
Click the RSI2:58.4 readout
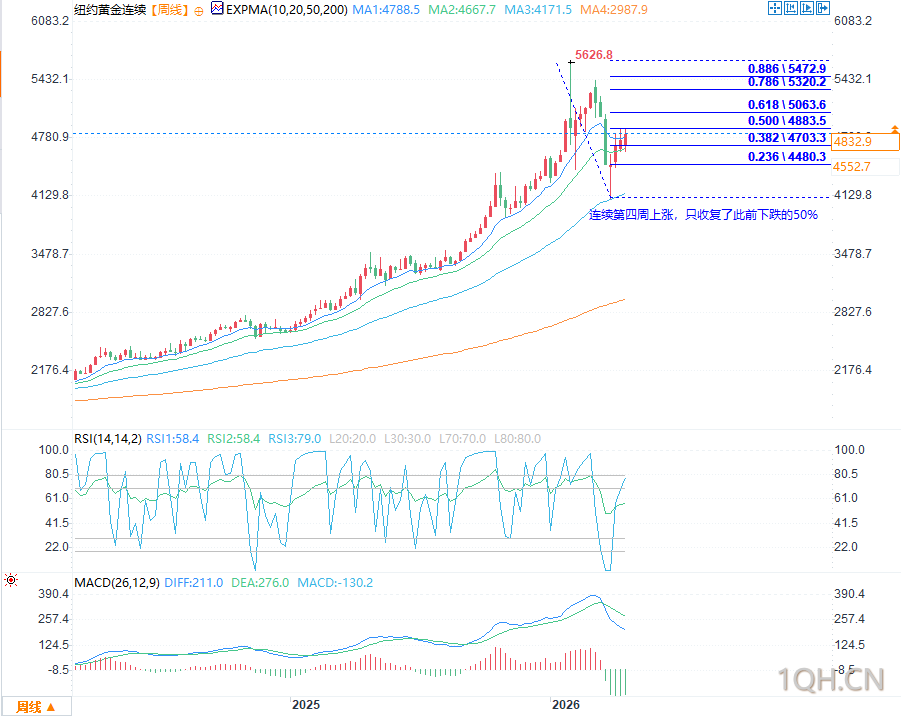(233, 439)
